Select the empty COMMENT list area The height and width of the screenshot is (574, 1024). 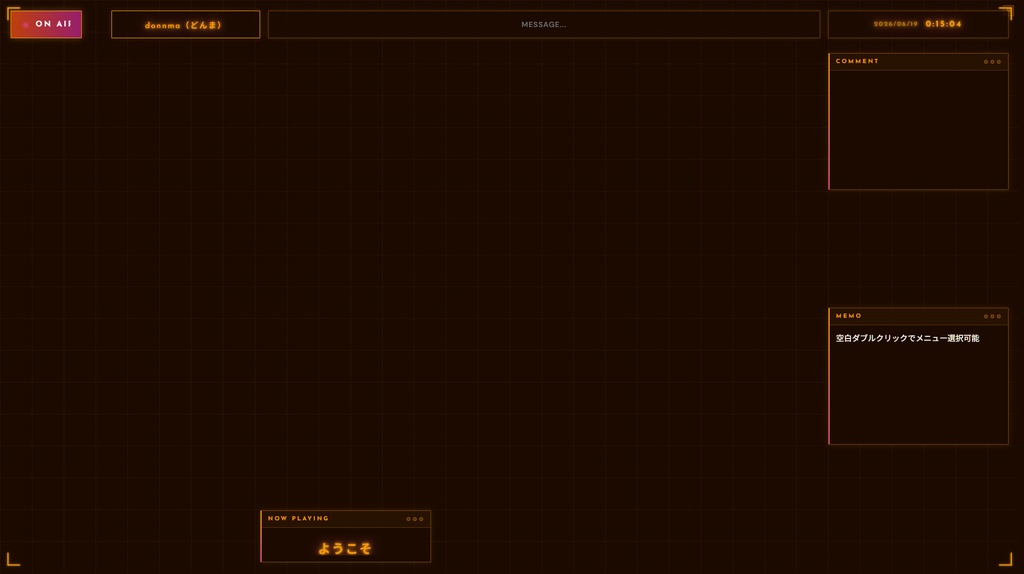pos(918,129)
